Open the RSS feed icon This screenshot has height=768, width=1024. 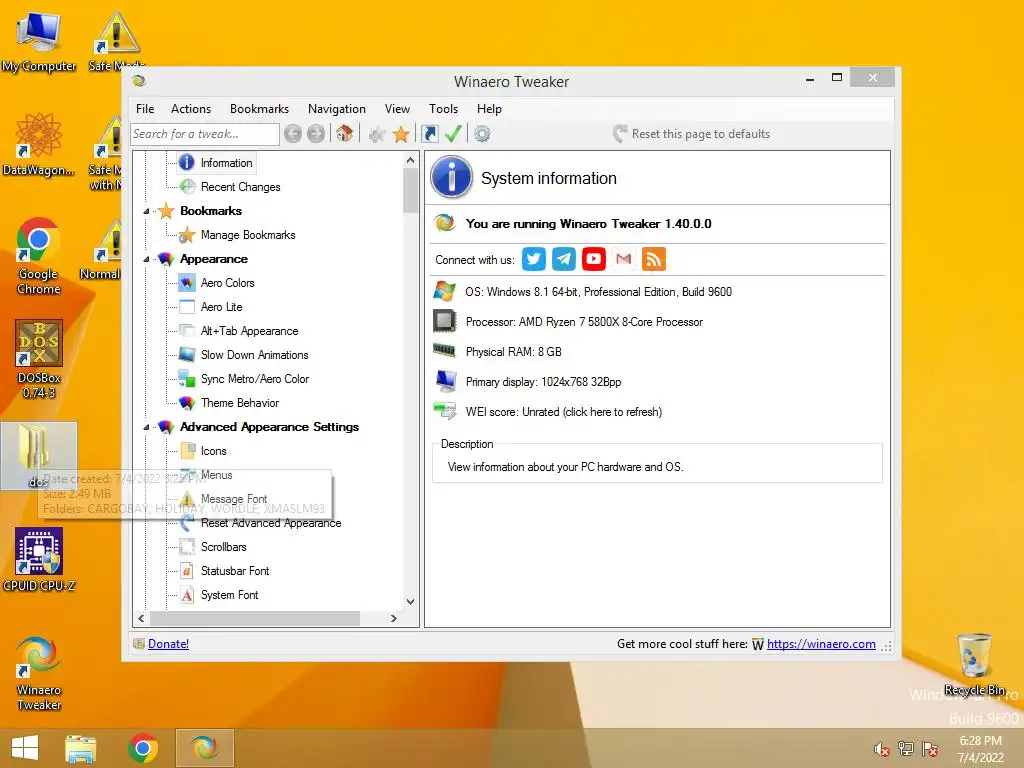click(654, 259)
